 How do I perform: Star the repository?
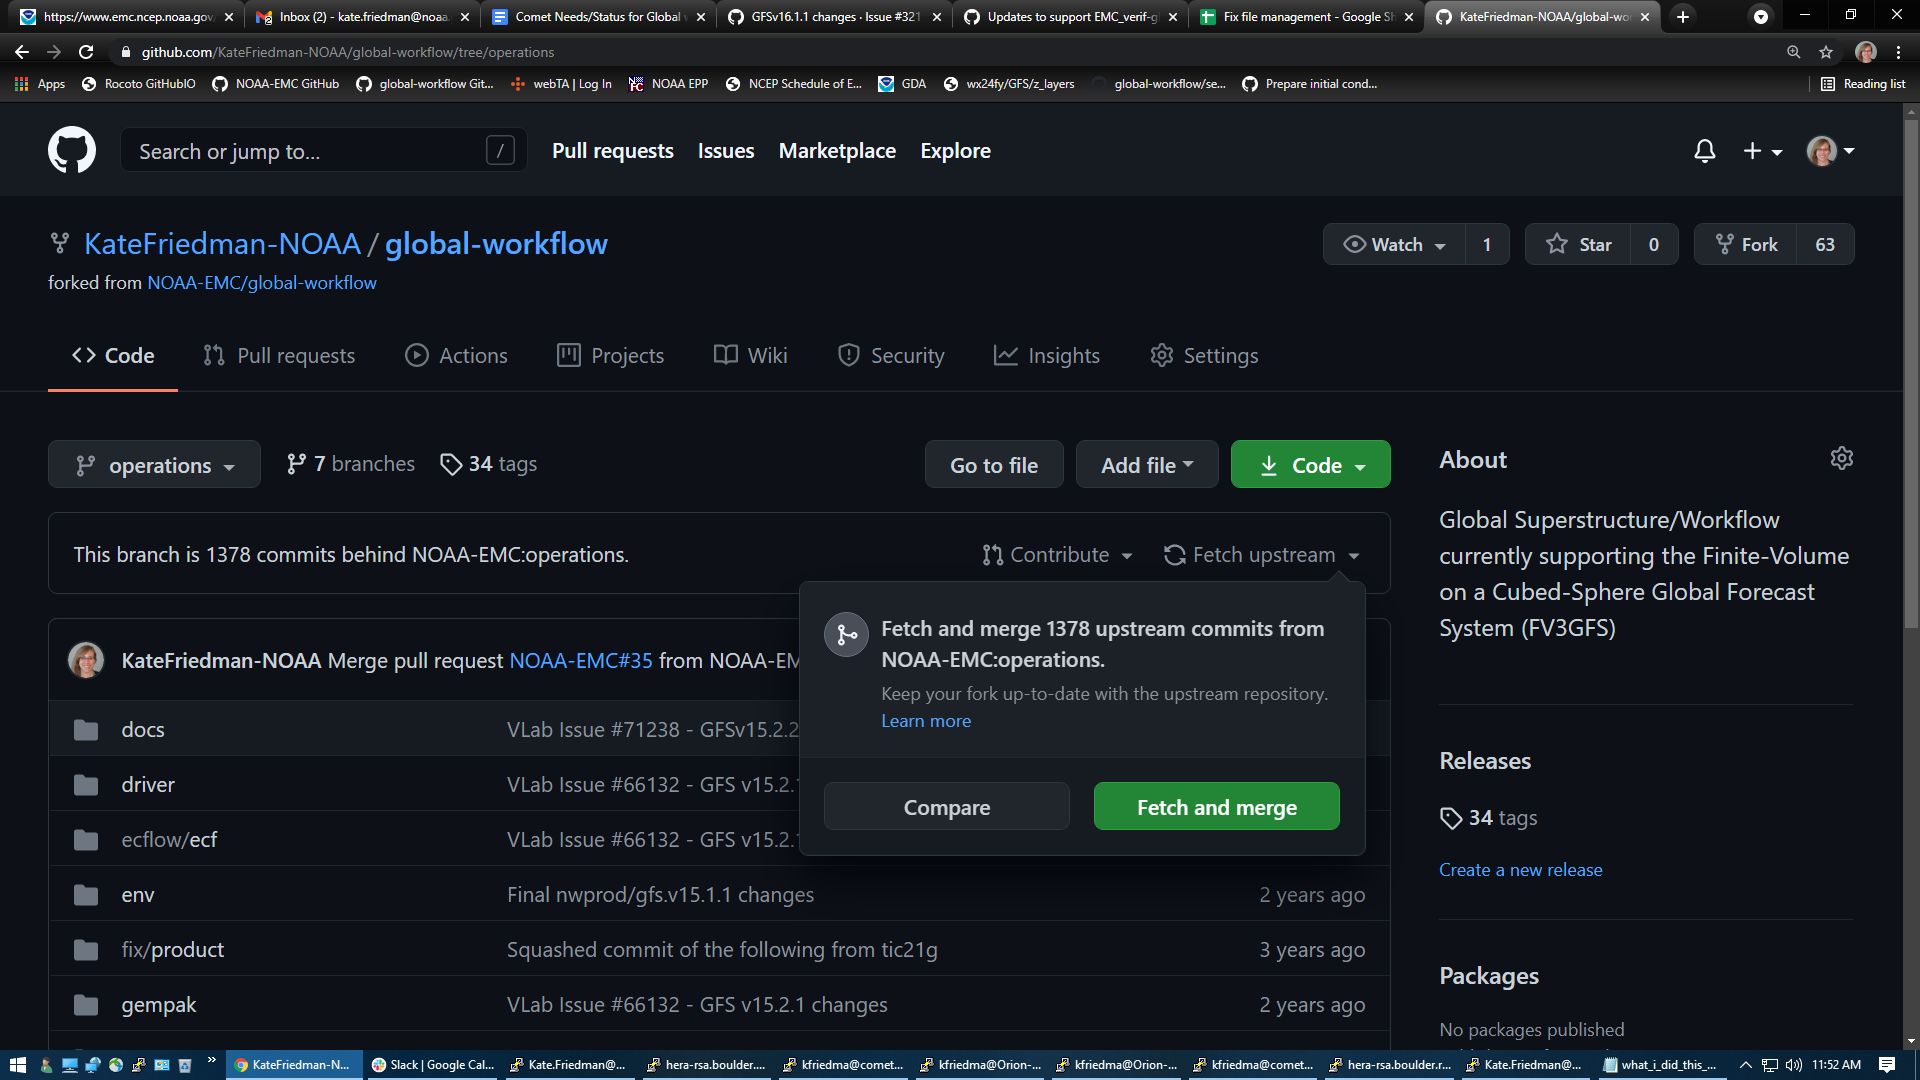tap(1578, 245)
